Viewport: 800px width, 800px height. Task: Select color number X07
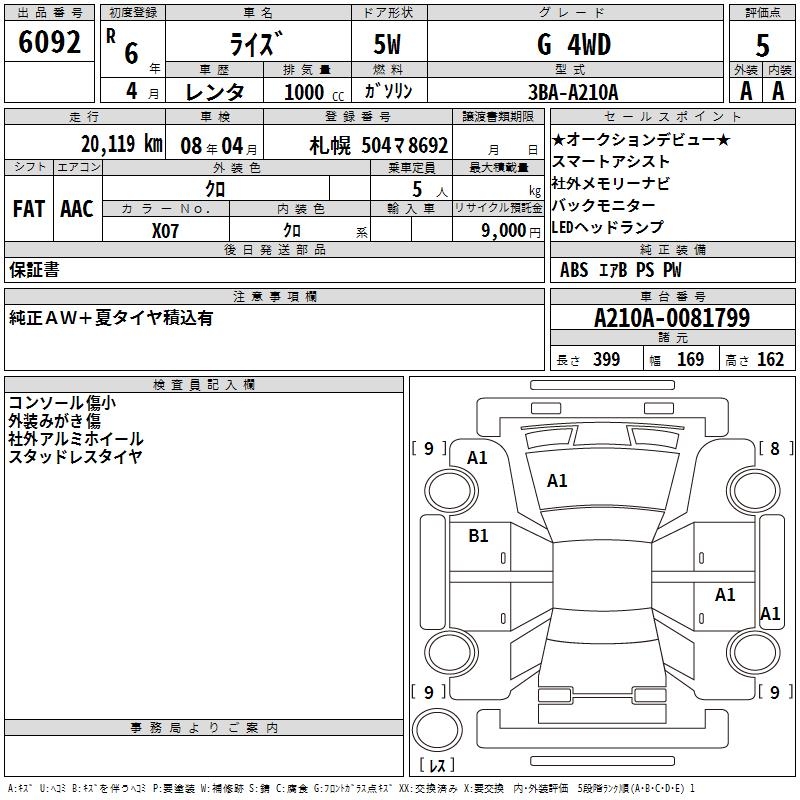click(165, 231)
